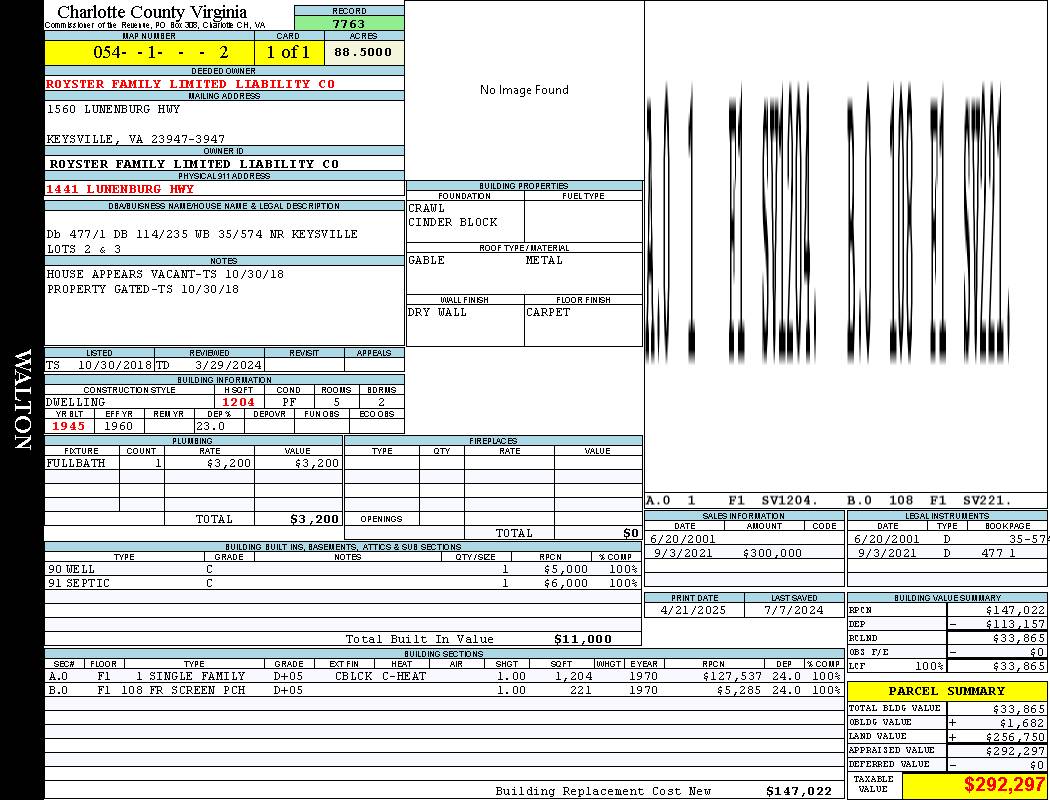1050x800 pixels.
Task: Click Total Built In Value $11,000
Action: 583,639
